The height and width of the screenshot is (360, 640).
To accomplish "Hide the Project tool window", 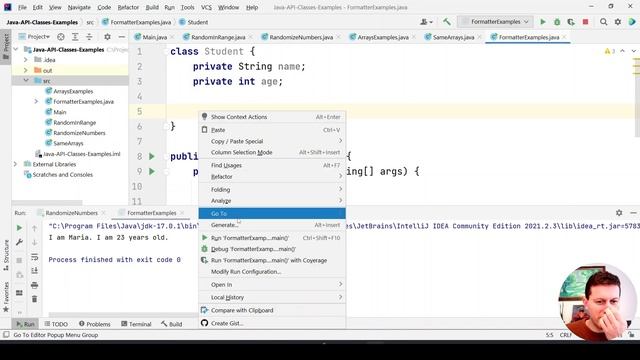I will pyautogui.click(x=122, y=37).
